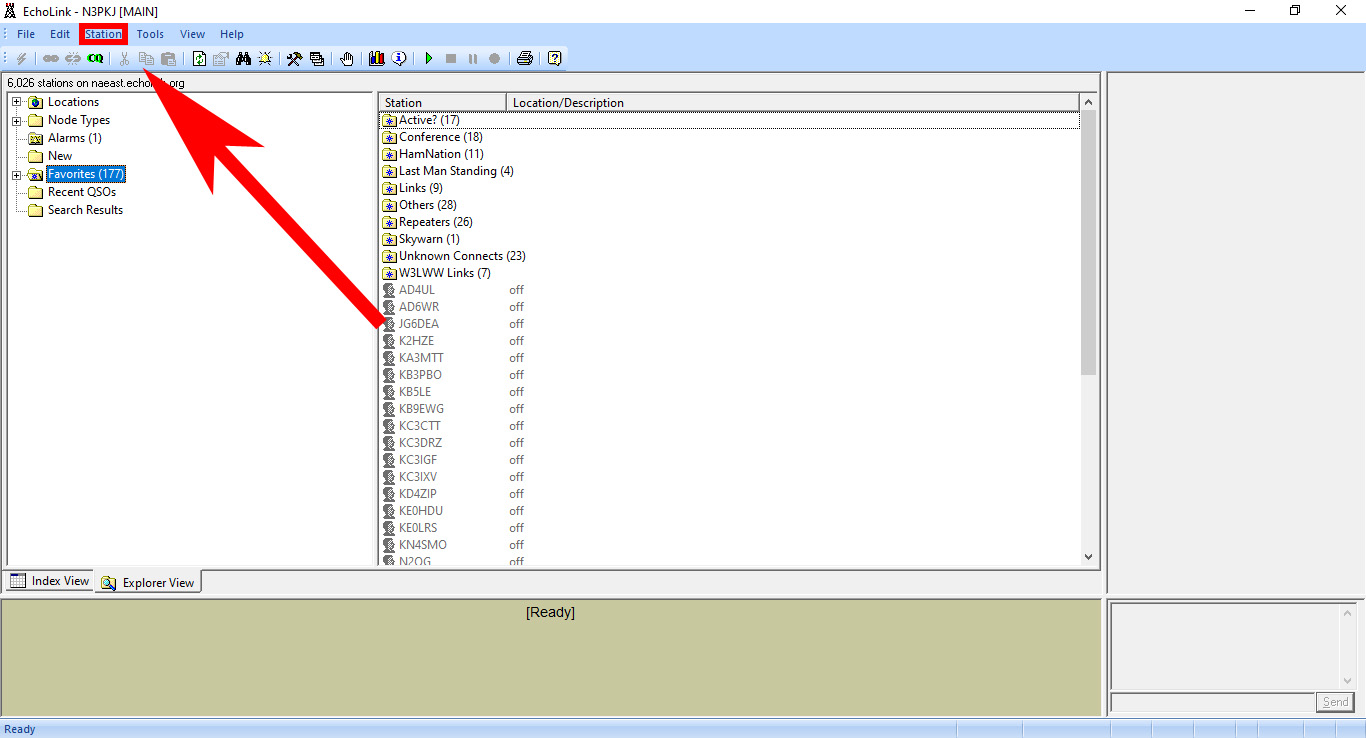The width and height of the screenshot is (1366, 738).
Task: Click the info speech bubble icon
Action: click(399, 59)
